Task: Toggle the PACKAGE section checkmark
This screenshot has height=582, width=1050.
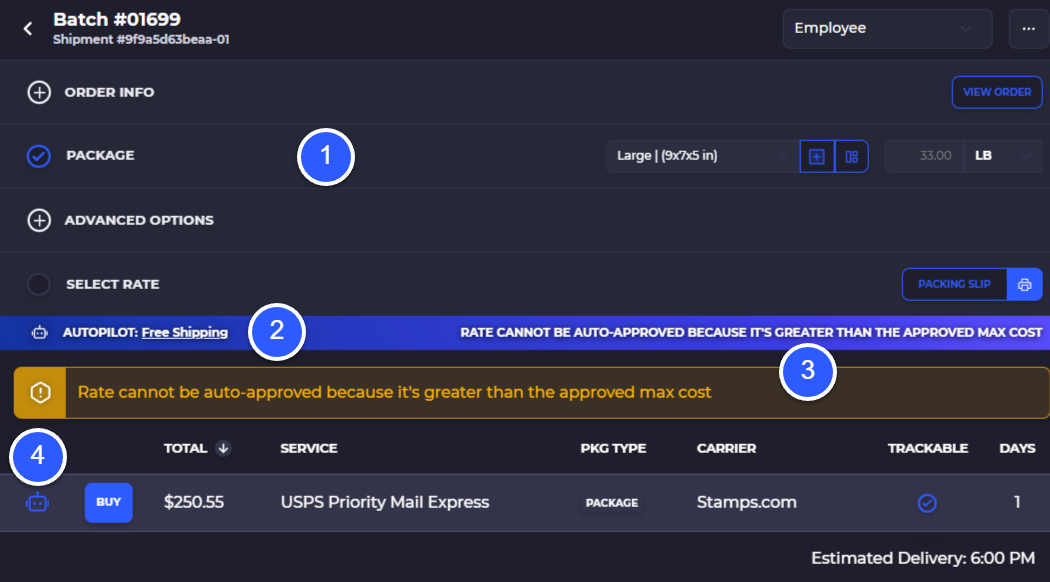Action: click(x=38, y=156)
